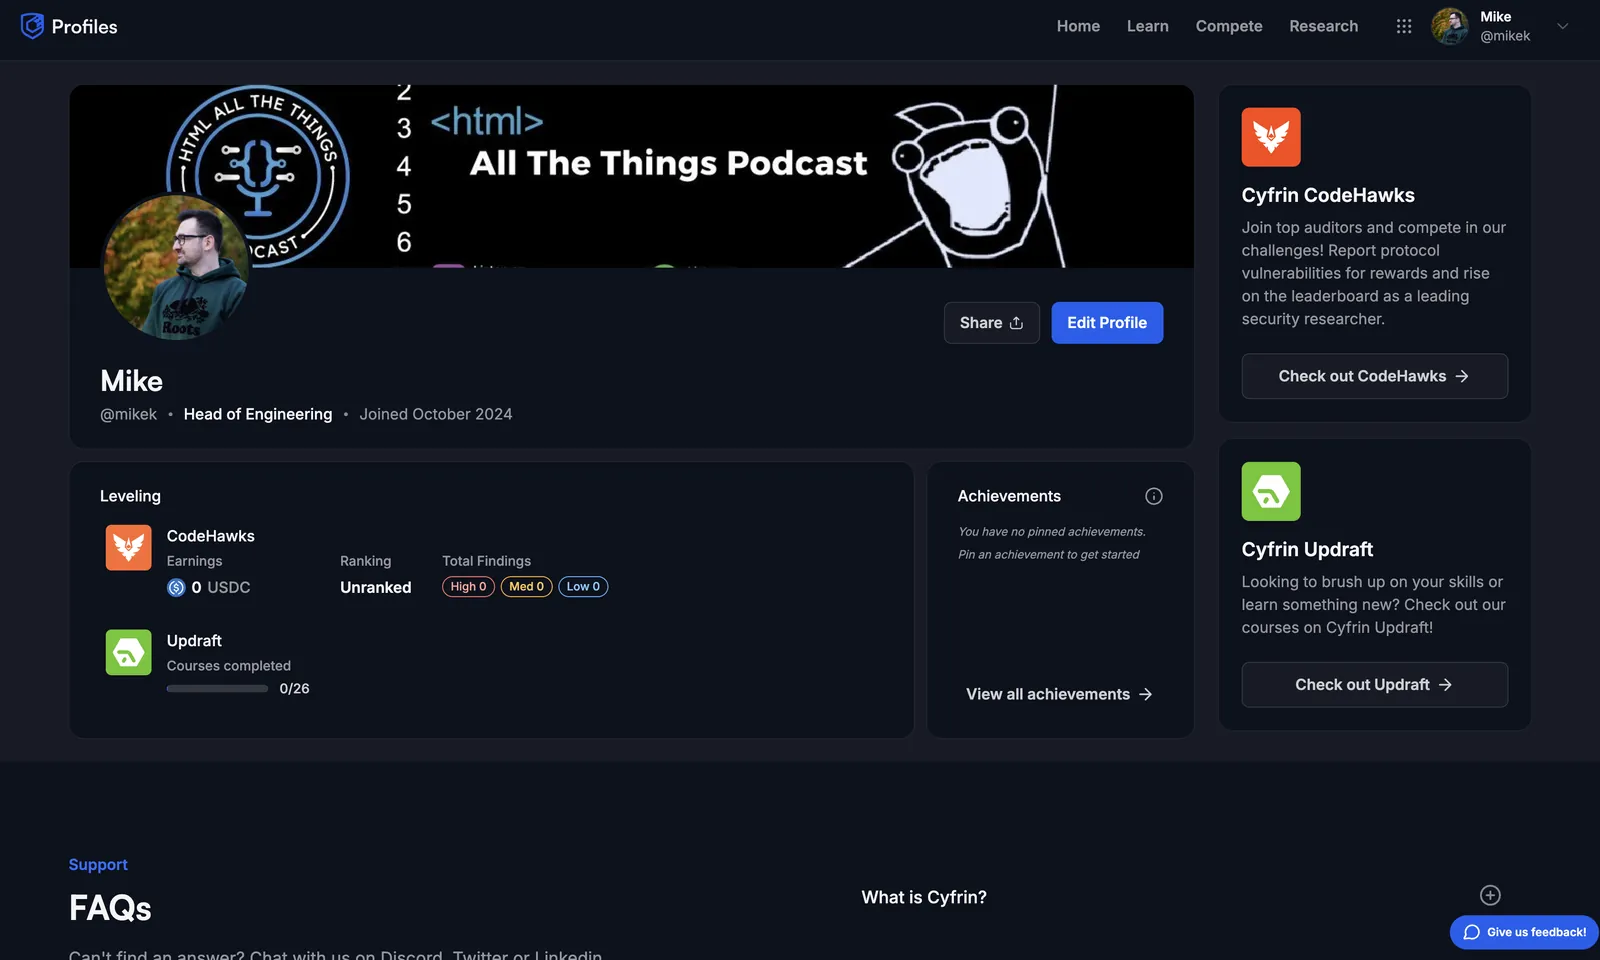Click the user avatar in the navbar
The image size is (1600, 960).
(x=1450, y=26)
